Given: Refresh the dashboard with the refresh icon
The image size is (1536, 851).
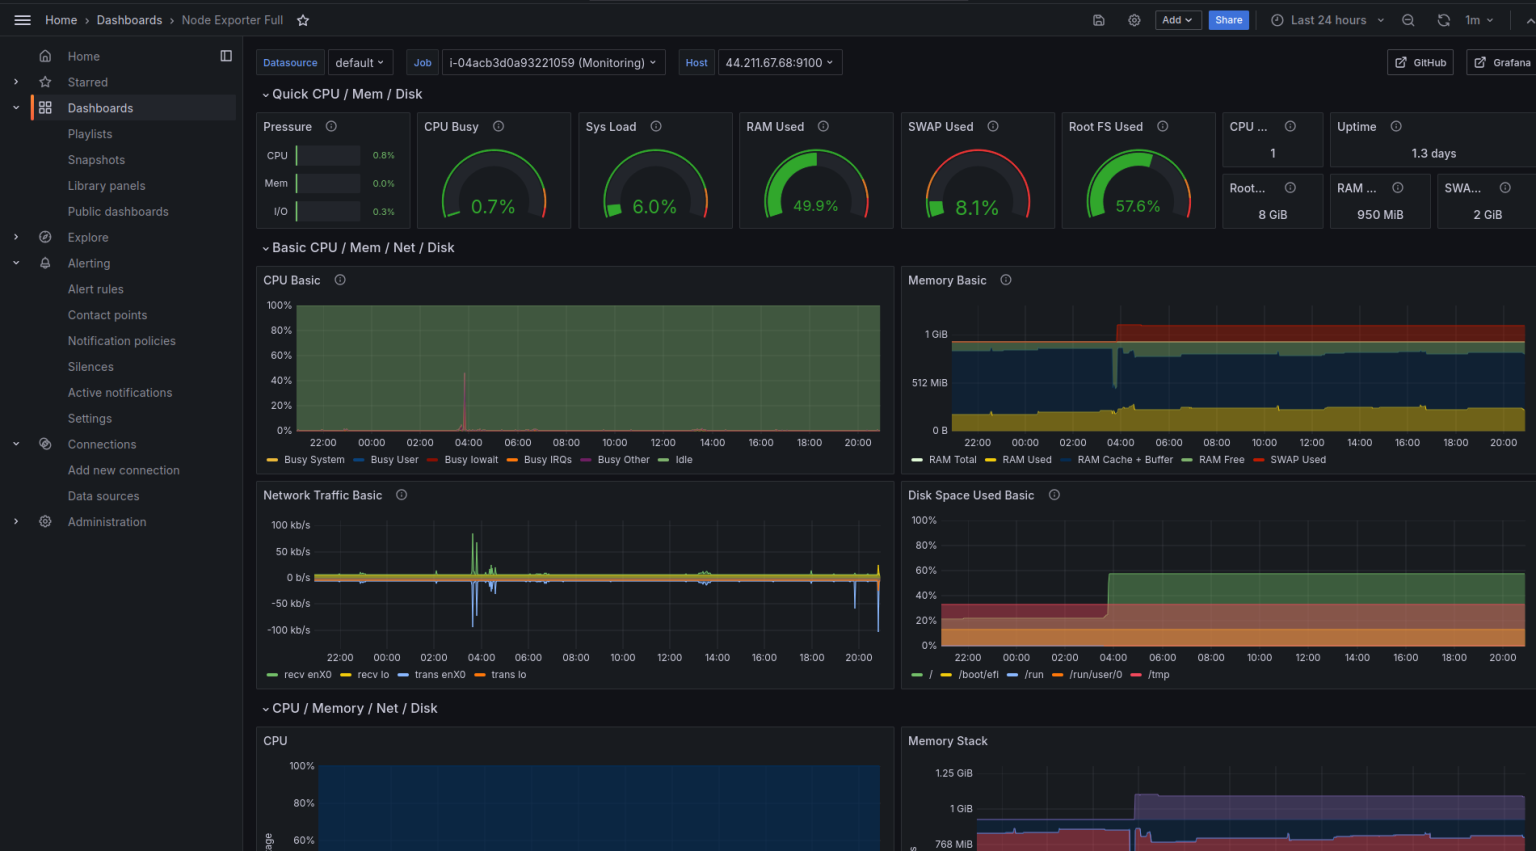Looking at the screenshot, I should click(x=1443, y=20).
